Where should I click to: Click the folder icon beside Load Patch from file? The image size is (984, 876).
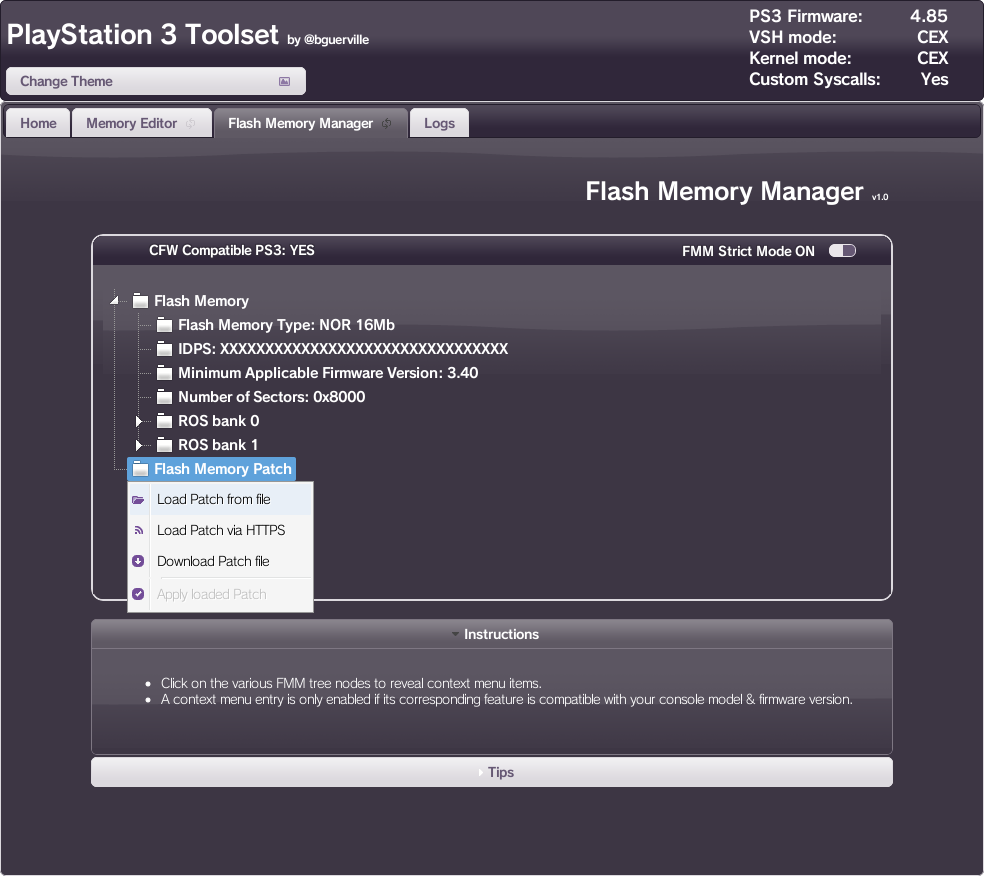click(139, 499)
